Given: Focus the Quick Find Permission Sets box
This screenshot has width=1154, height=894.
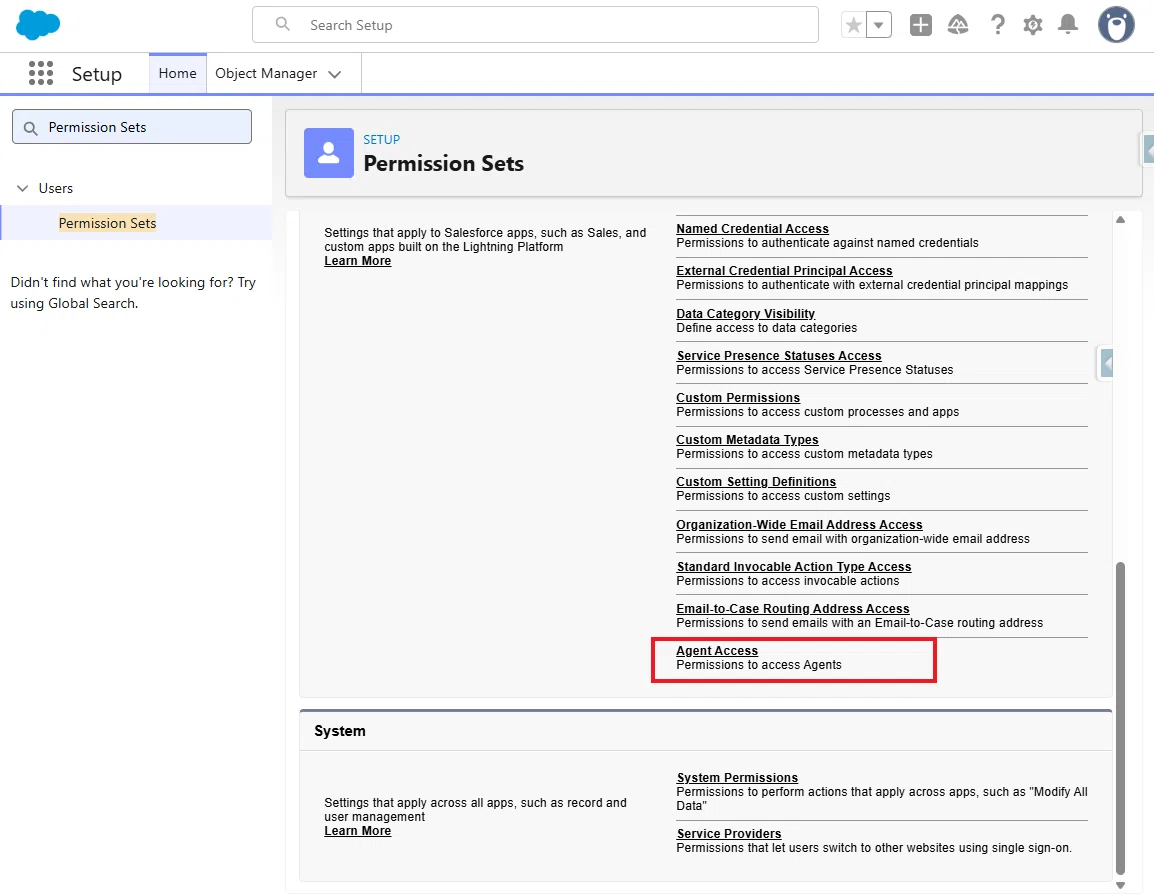Looking at the screenshot, I should pos(132,127).
